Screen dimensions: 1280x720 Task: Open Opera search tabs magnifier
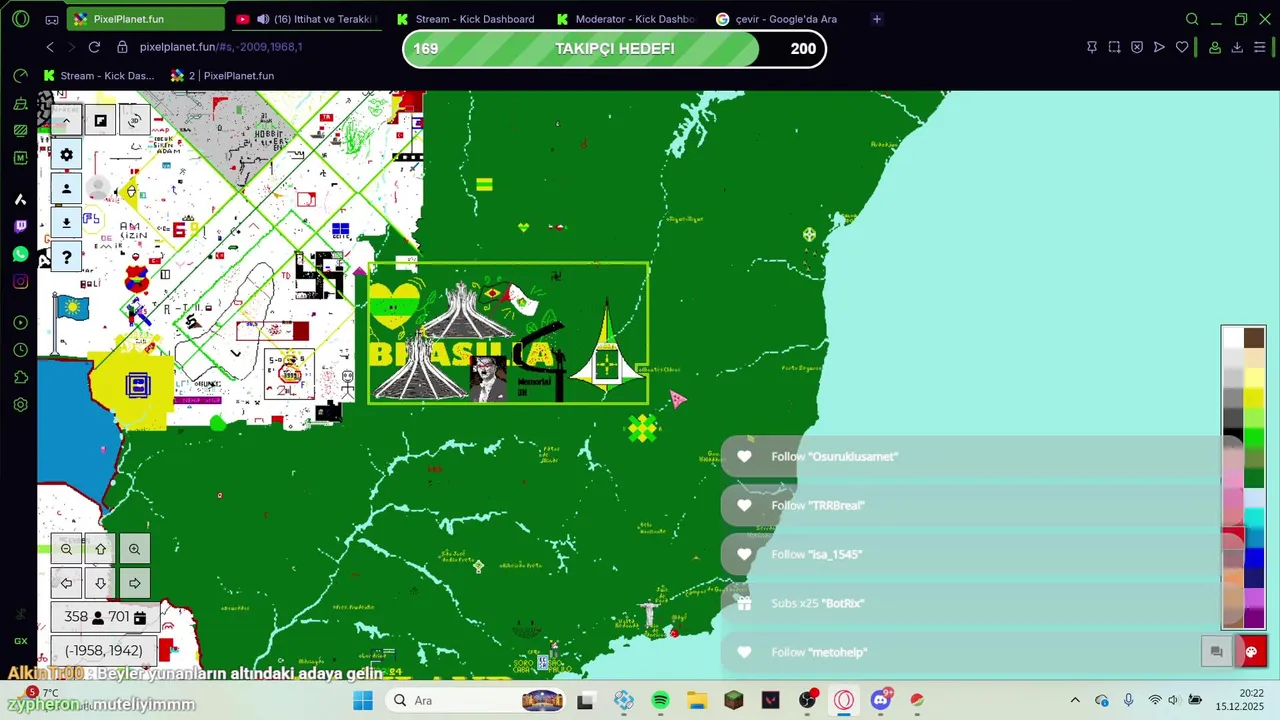tap(1192, 19)
